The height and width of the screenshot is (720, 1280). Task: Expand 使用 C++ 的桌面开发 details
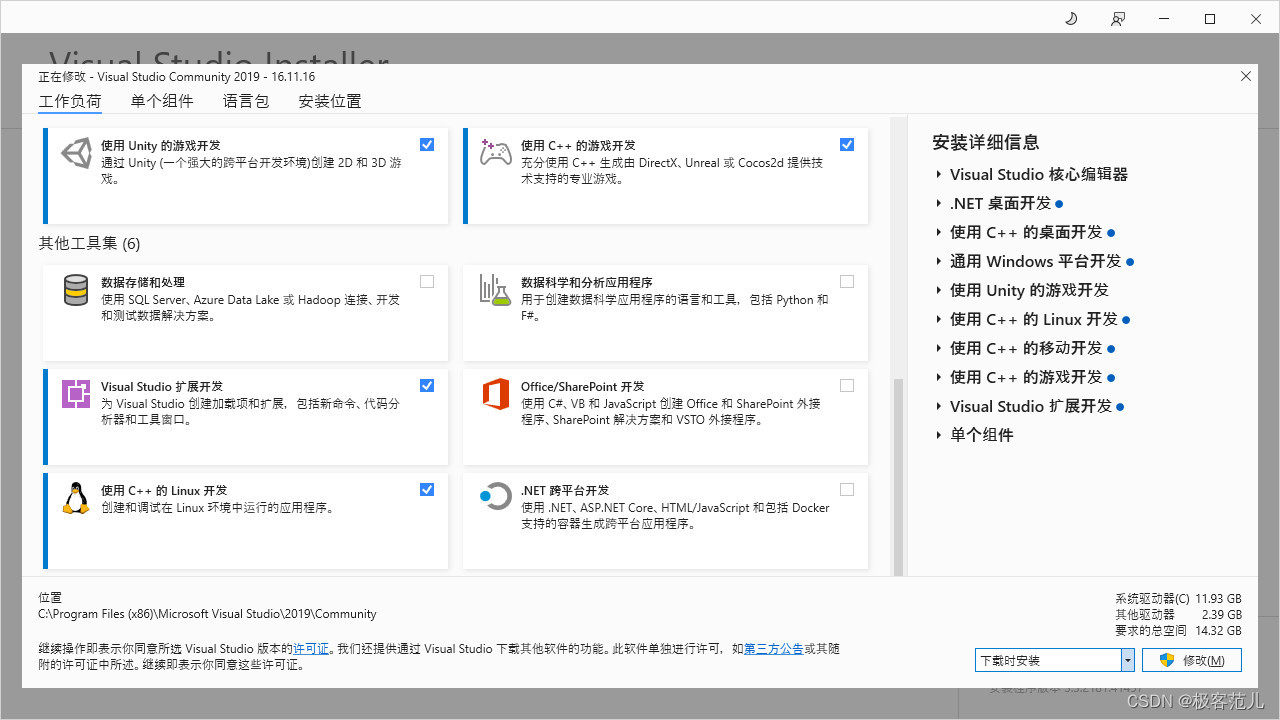tap(939, 233)
